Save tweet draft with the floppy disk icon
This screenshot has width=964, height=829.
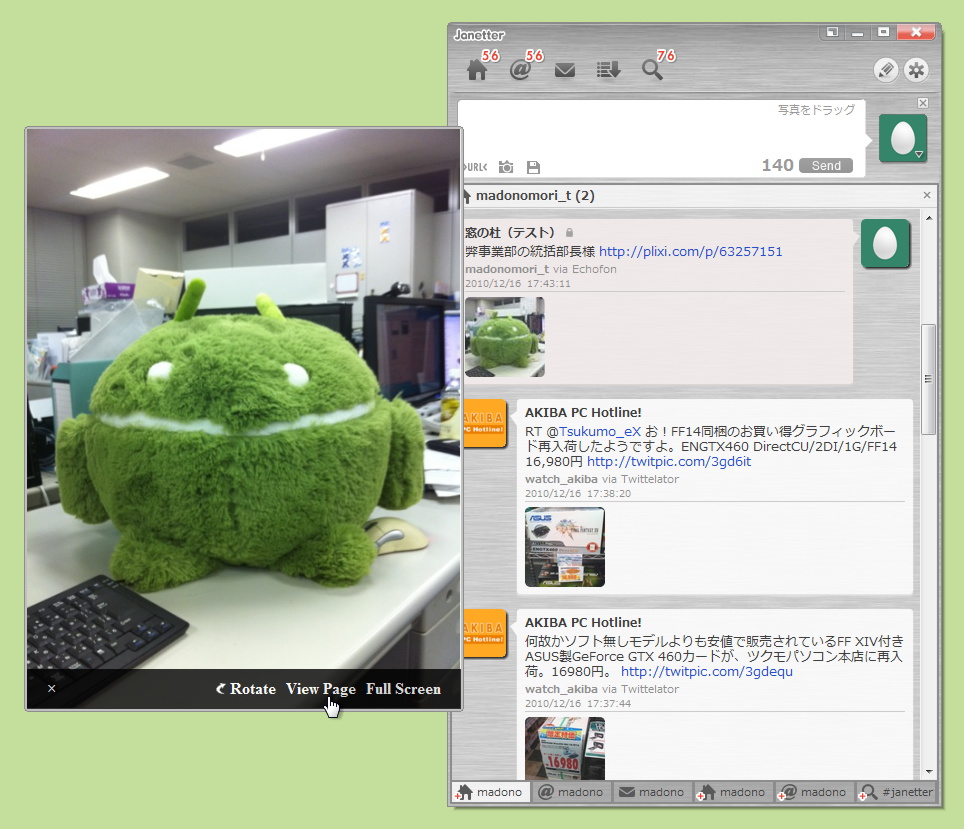(x=533, y=167)
